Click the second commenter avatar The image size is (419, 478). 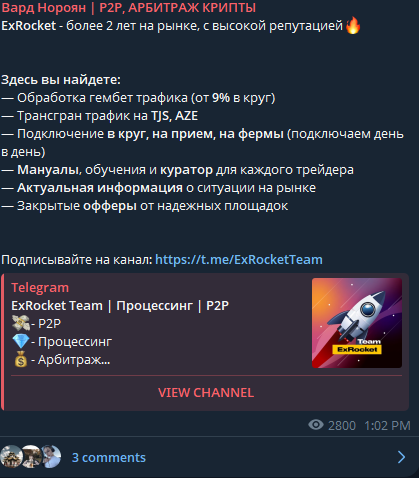(31, 456)
